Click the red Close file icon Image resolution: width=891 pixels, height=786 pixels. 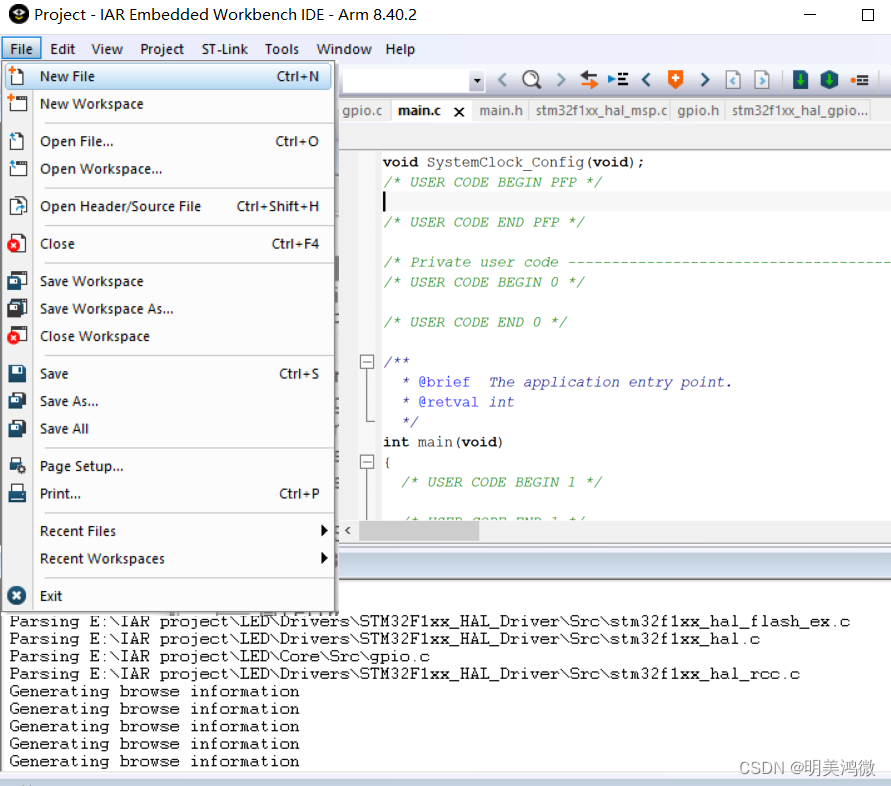click(x=17, y=243)
